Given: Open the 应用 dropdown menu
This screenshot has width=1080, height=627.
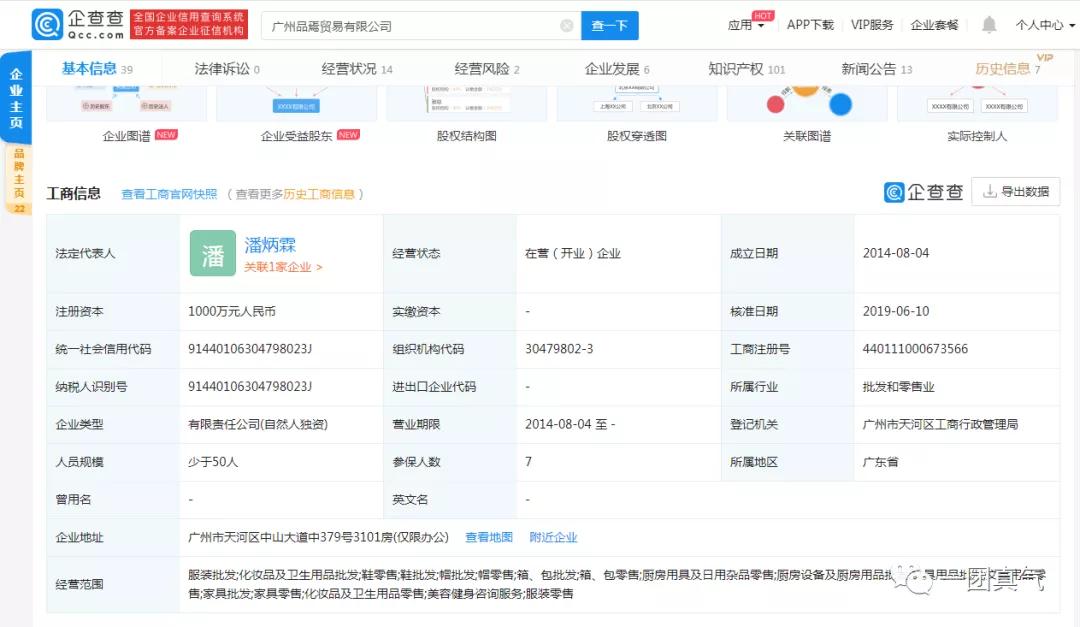Looking at the screenshot, I should 742,25.
